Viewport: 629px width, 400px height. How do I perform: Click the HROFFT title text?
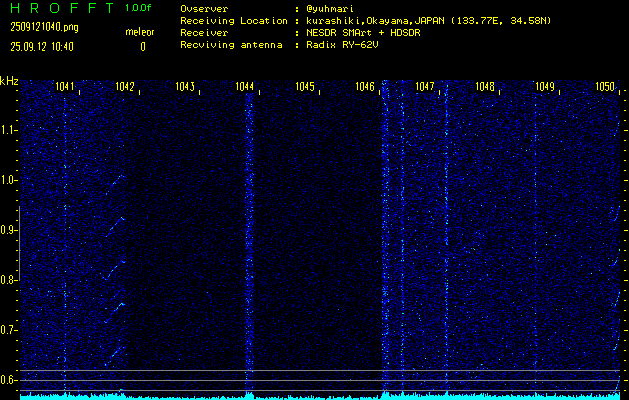click(62, 8)
